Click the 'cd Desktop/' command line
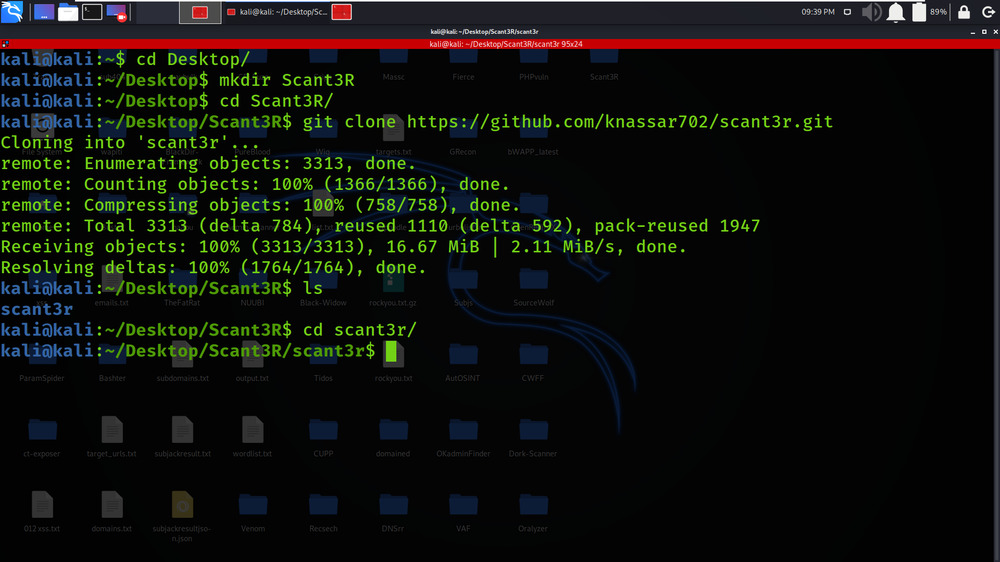The width and height of the screenshot is (1000, 562). (193, 59)
